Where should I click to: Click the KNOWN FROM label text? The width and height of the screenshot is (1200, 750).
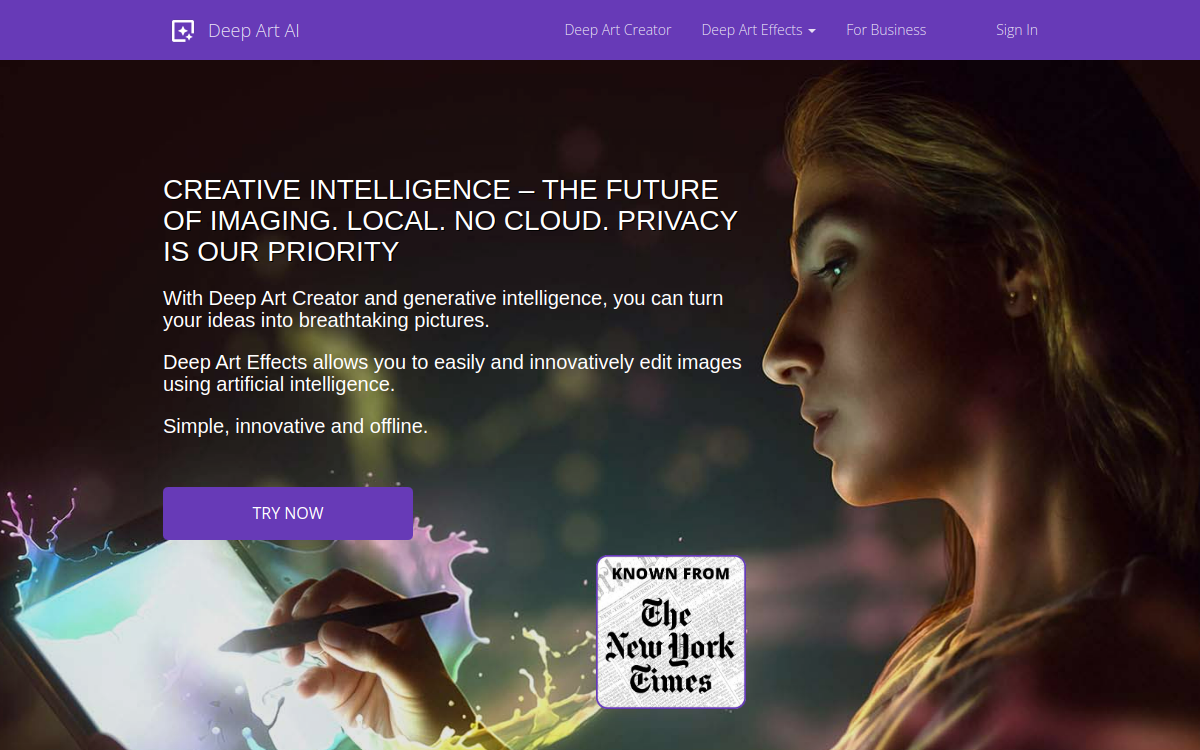coord(671,574)
